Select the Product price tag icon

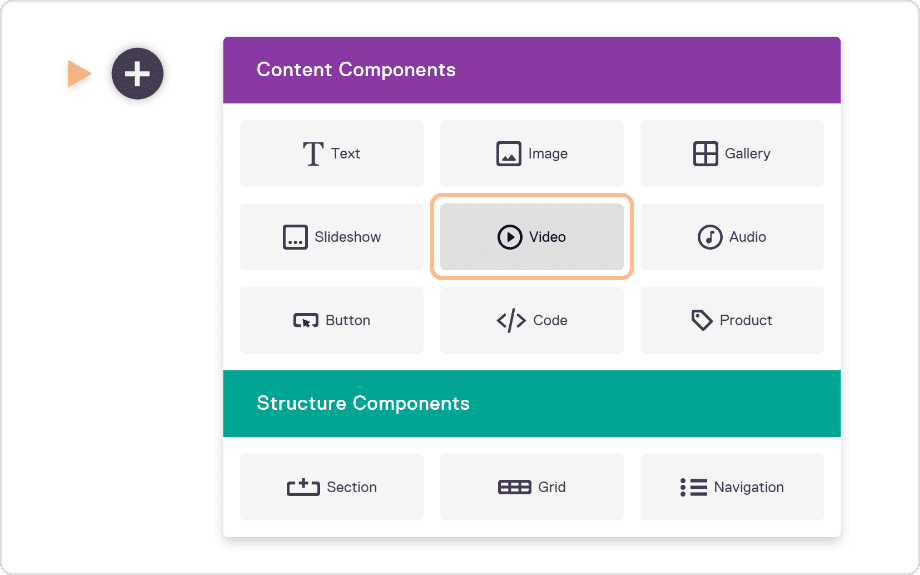click(702, 320)
